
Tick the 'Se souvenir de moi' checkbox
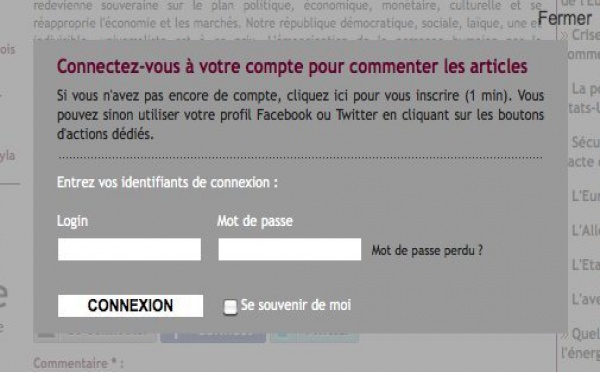(x=230, y=307)
